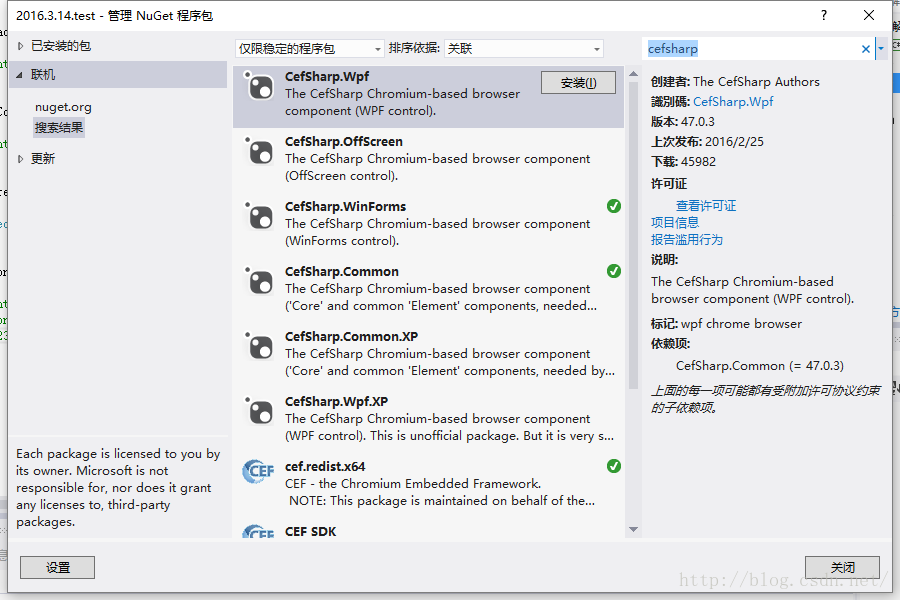The height and width of the screenshot is (600, 900).
Task: Click the 设置 button
Action: pyautogui.click(x=57, y=567)
